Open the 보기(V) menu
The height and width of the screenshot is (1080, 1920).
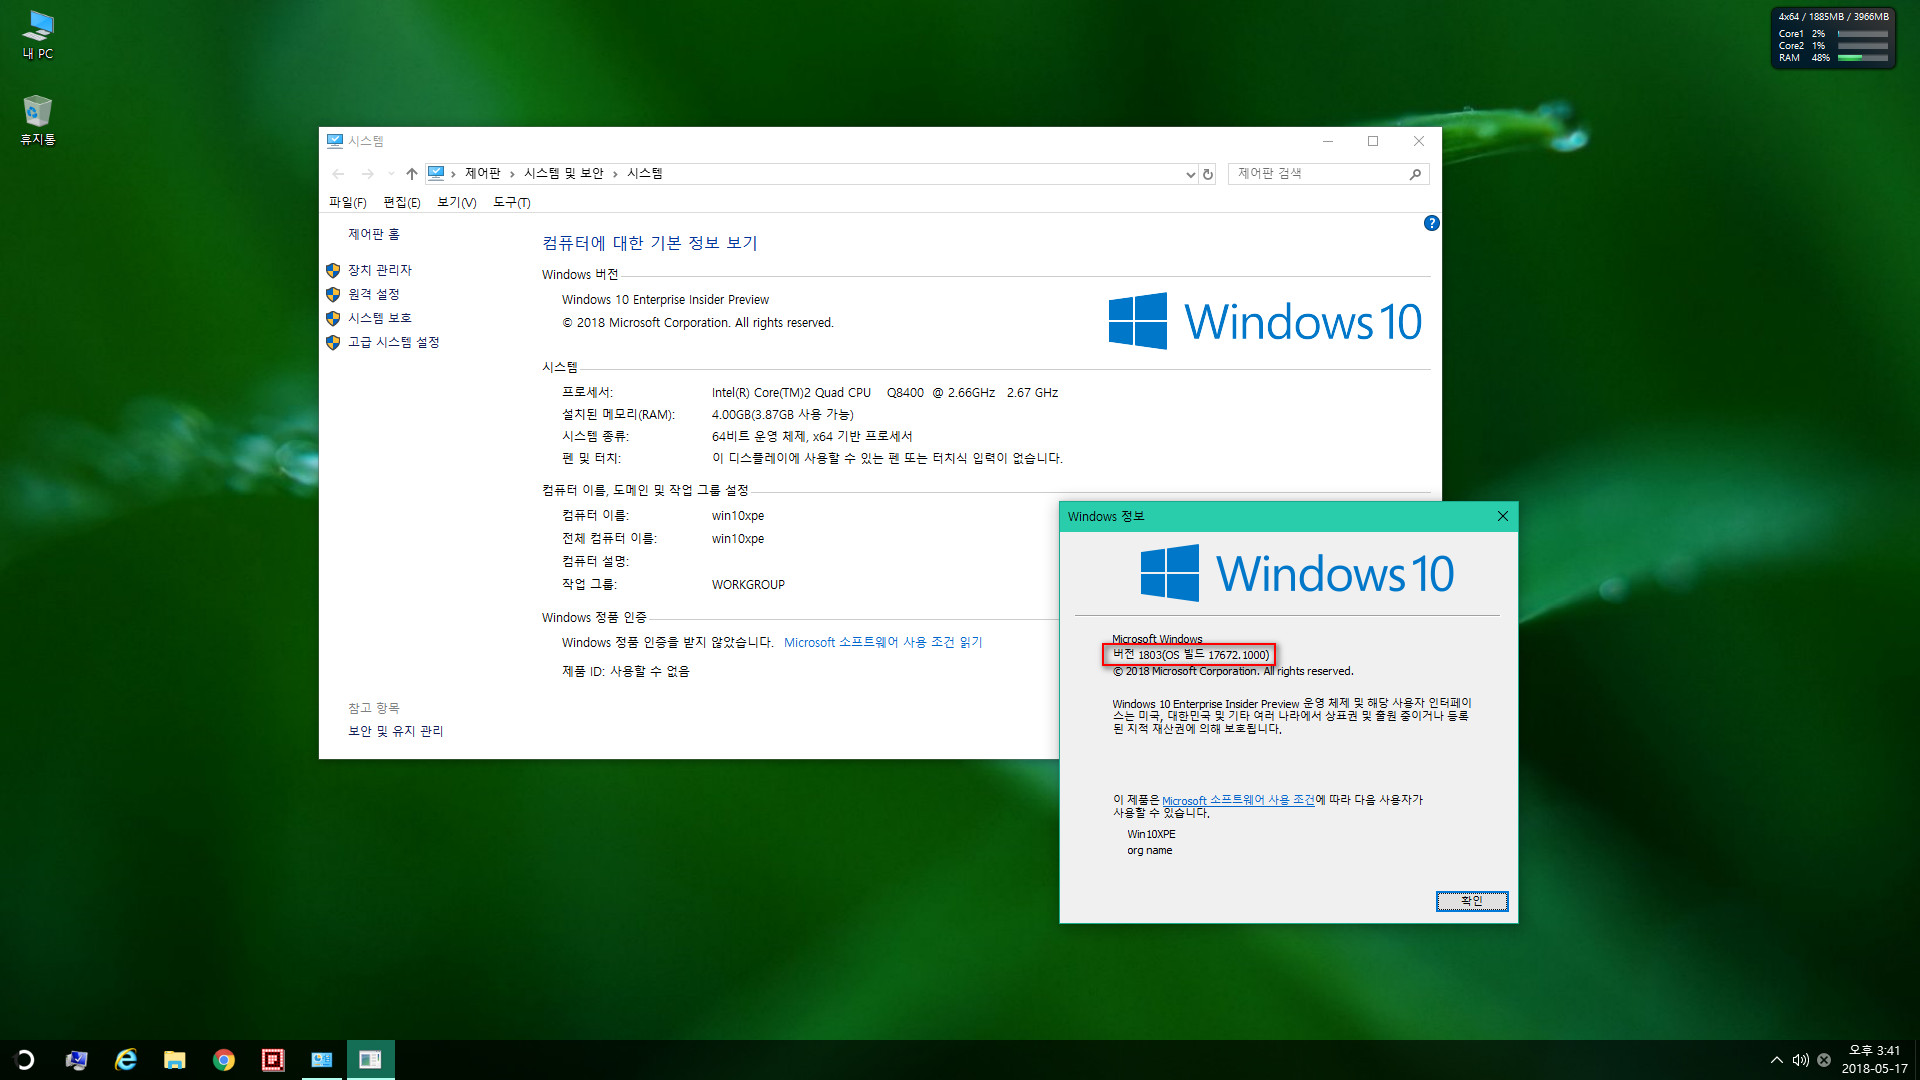(457, 202)
